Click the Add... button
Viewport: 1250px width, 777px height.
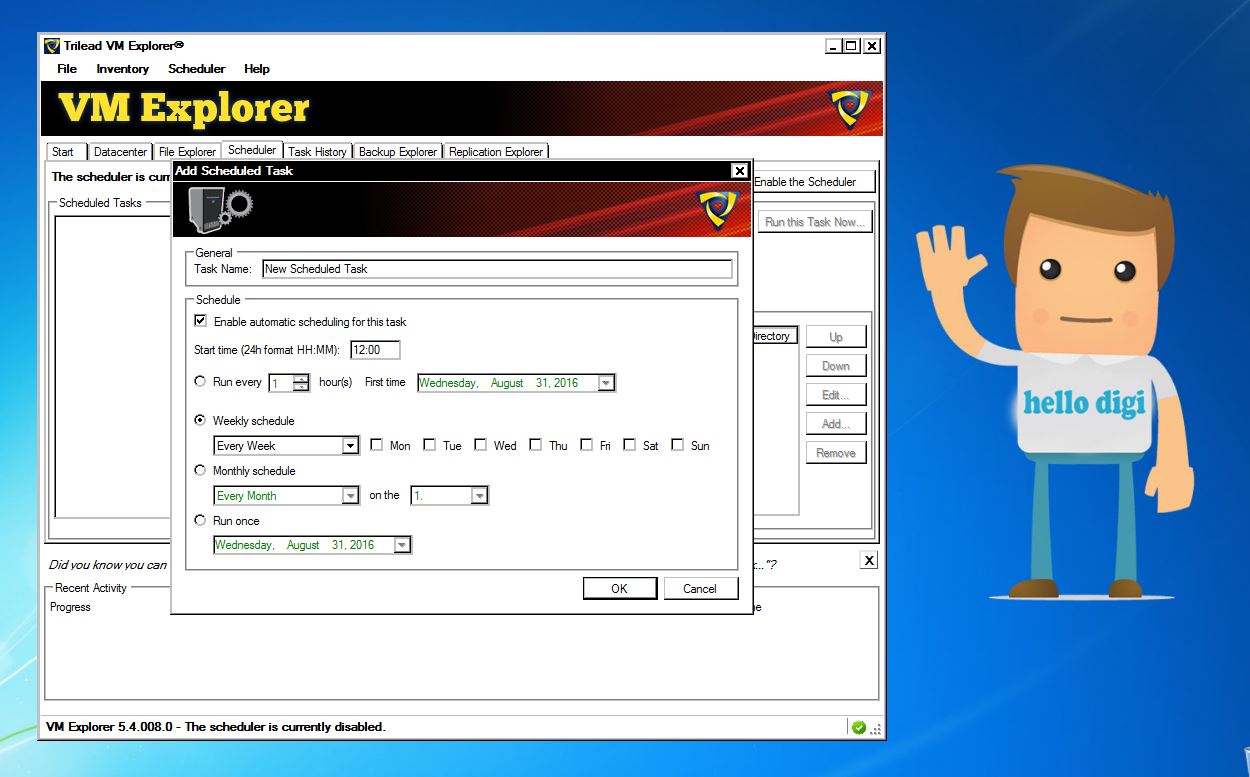tap(836, 424)
